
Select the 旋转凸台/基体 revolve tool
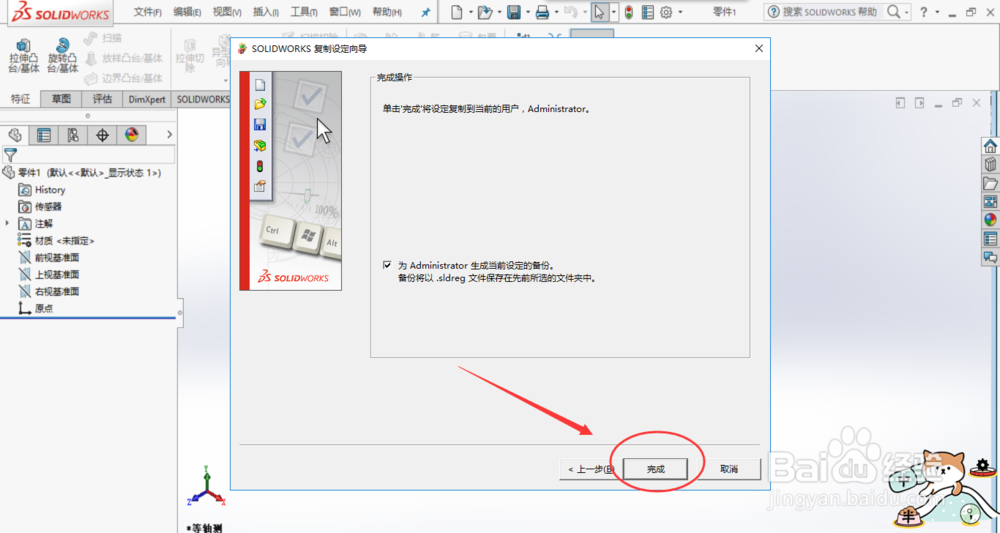(x=62, y=55)
